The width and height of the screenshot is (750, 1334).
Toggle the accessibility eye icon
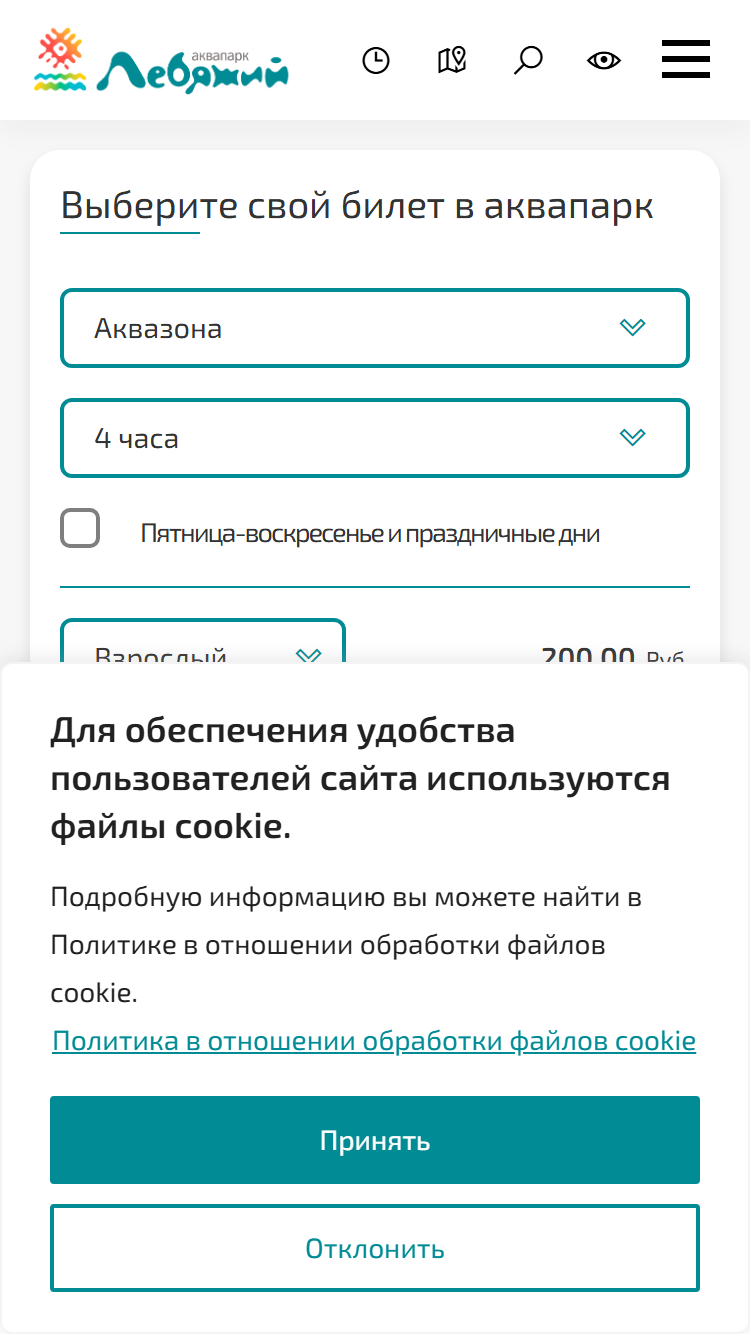(x=604, y=61)
